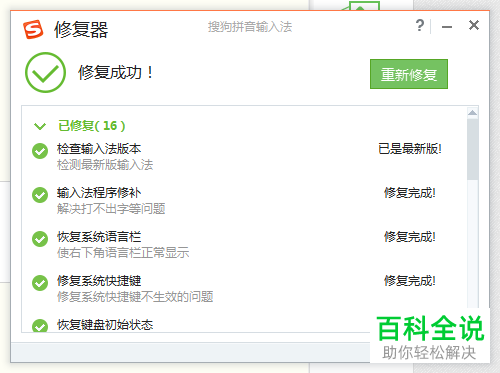Click 修复完成! status for 修复系统快捷键
Image resolution: width=500 pixels, height=373 pixels.
pyautogui.click(x=410, y=281)
